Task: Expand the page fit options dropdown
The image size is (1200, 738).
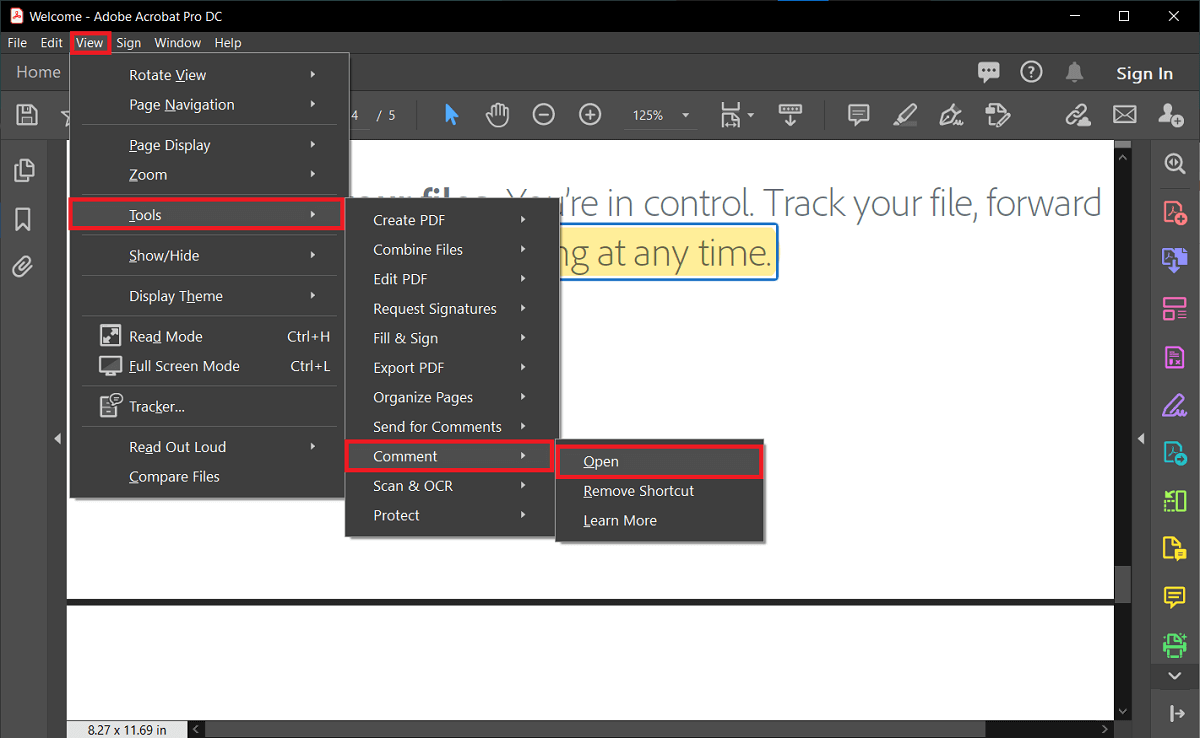Action: click(750, 114)
